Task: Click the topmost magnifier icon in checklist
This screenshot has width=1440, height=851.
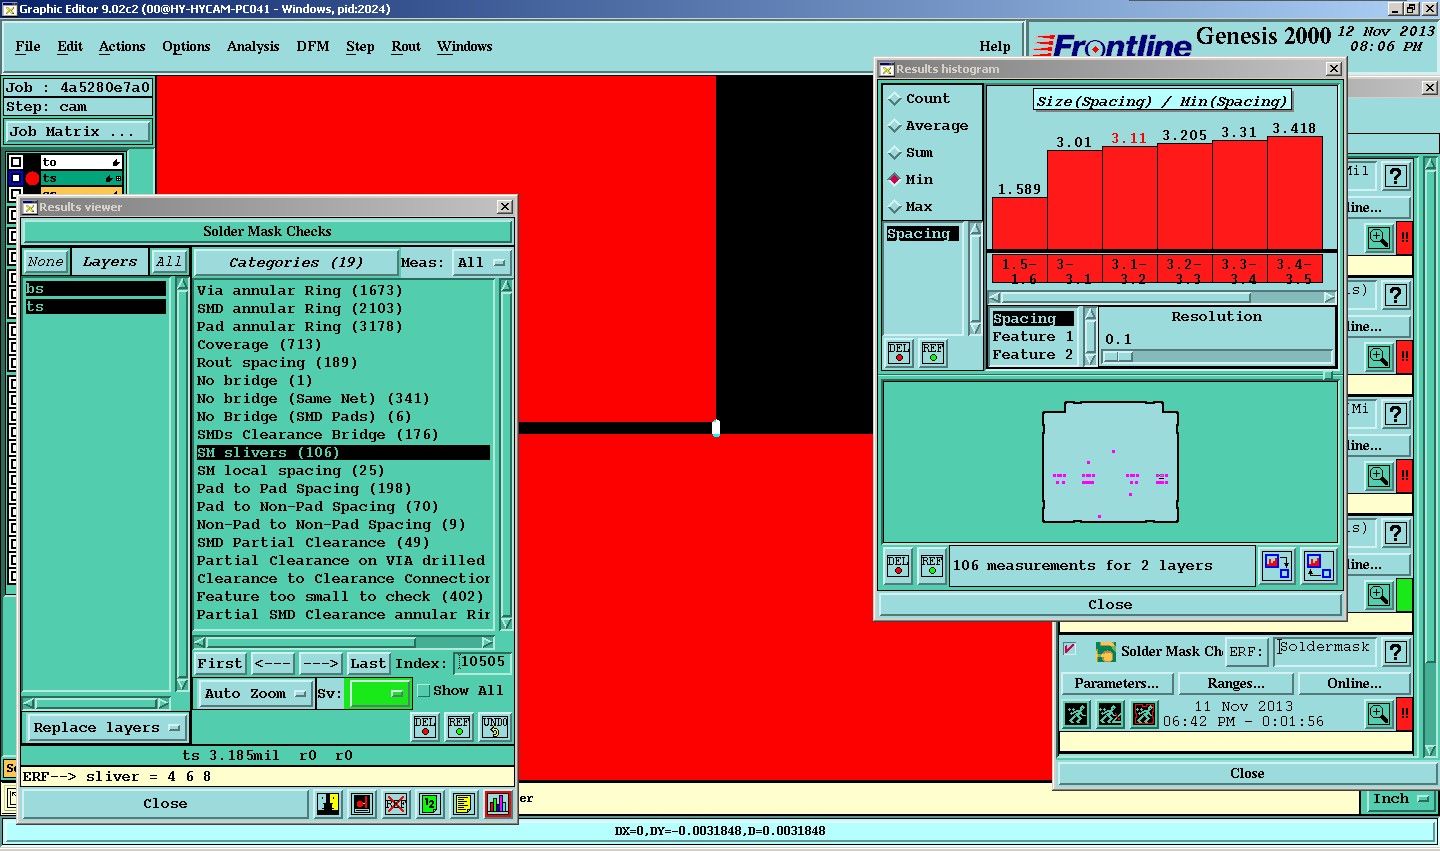Action: point(1379,238)
